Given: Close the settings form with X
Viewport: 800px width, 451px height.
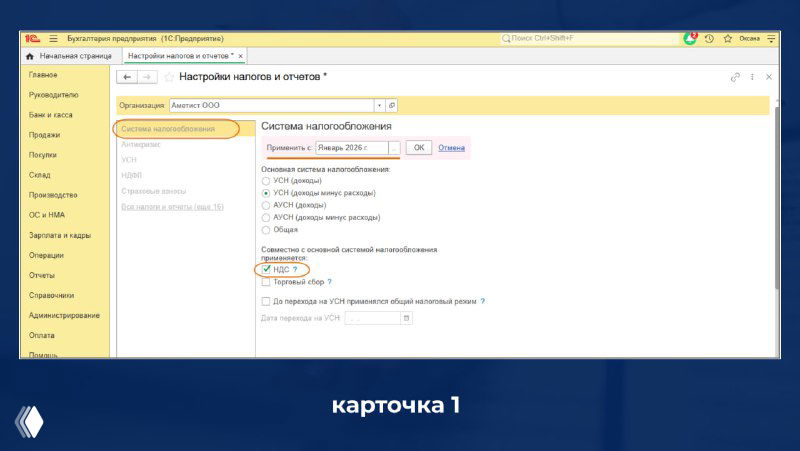Looking at the screenshot, I should (x=769, y=77).
